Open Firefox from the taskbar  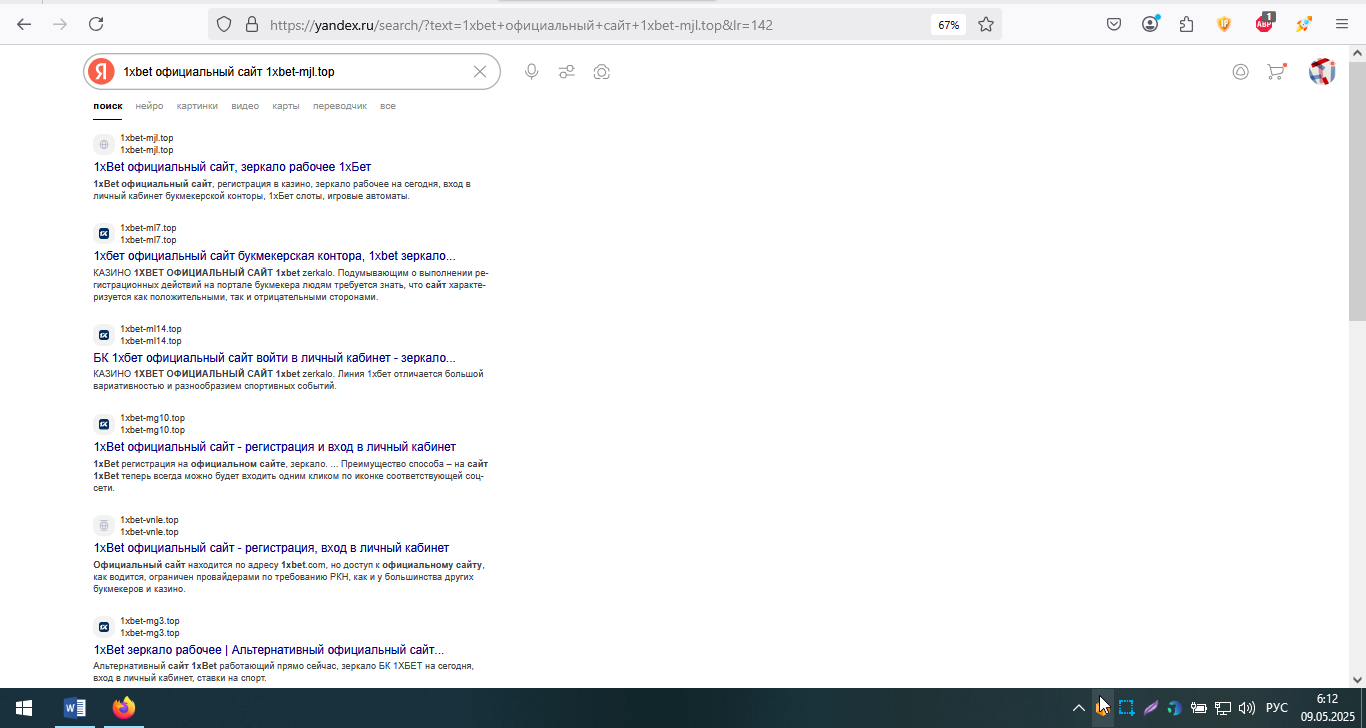click(x=123, y=708)
